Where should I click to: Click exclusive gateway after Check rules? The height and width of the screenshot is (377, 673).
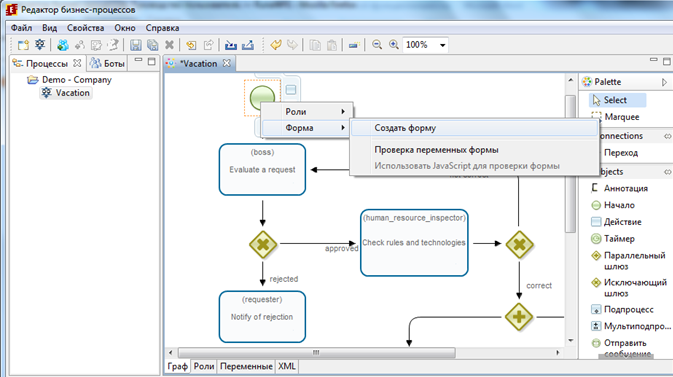point(519,244)
